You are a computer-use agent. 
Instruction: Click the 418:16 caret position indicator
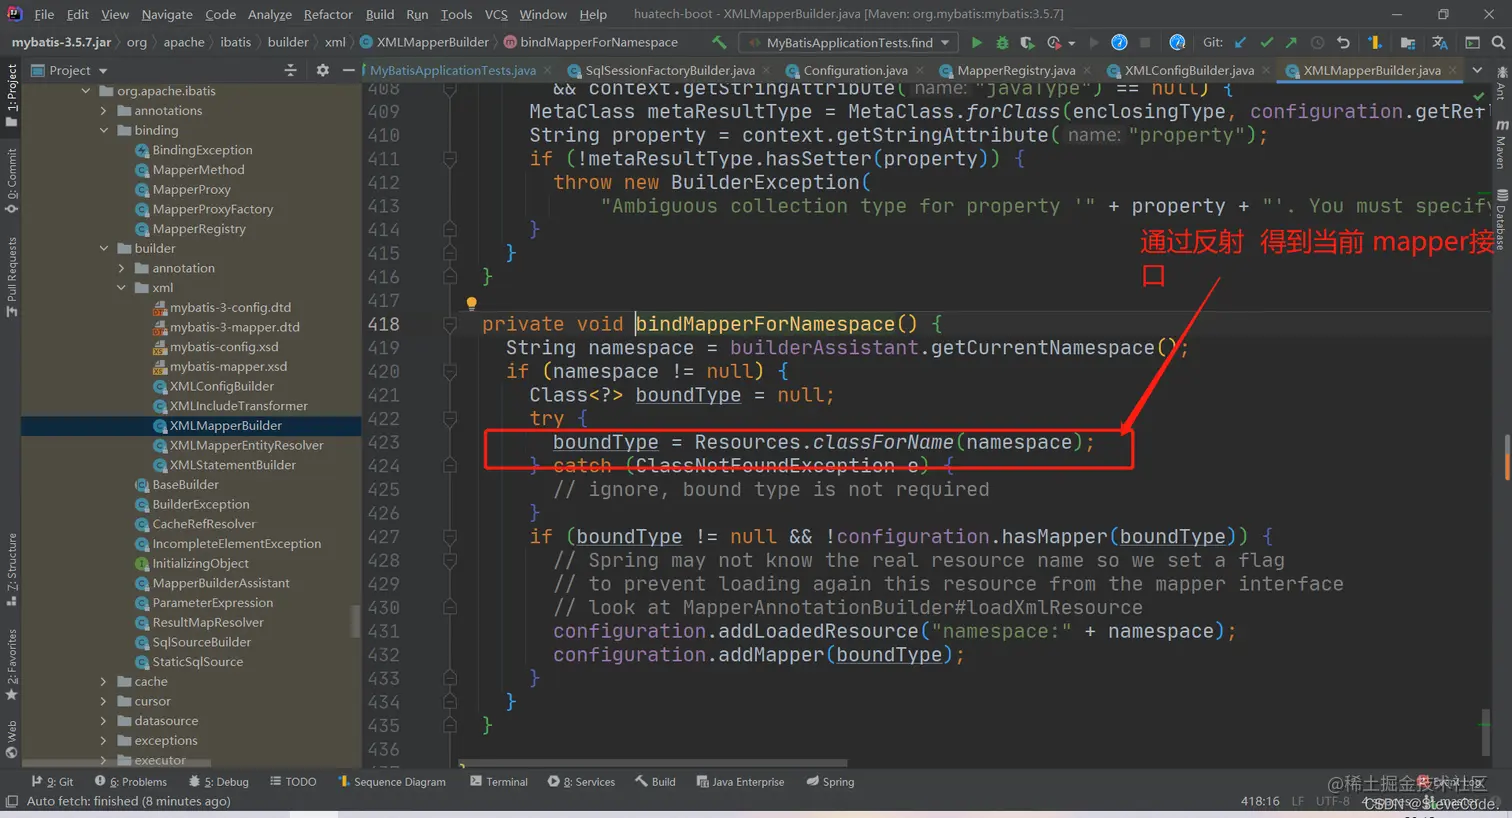pos(1260,801)
